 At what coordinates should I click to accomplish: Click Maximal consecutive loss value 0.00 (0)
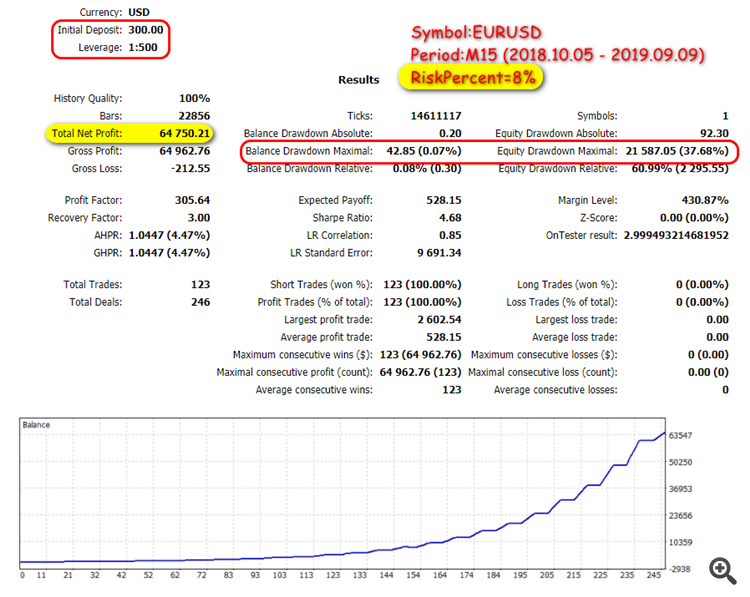point(708,372)
